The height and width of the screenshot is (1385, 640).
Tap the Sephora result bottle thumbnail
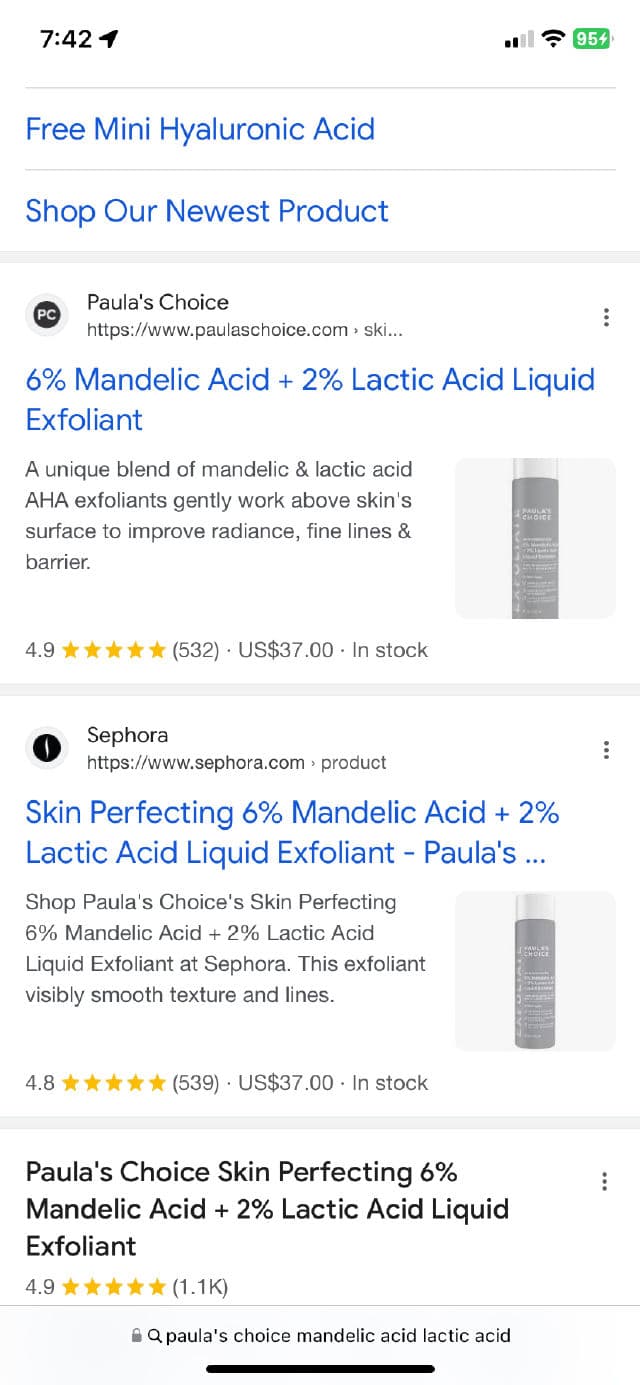pos(535,971)
